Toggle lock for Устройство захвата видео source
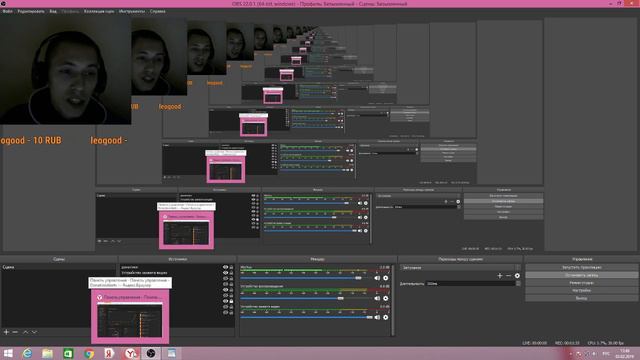This screenshot has width=640, height=360. tap(231, 273)
